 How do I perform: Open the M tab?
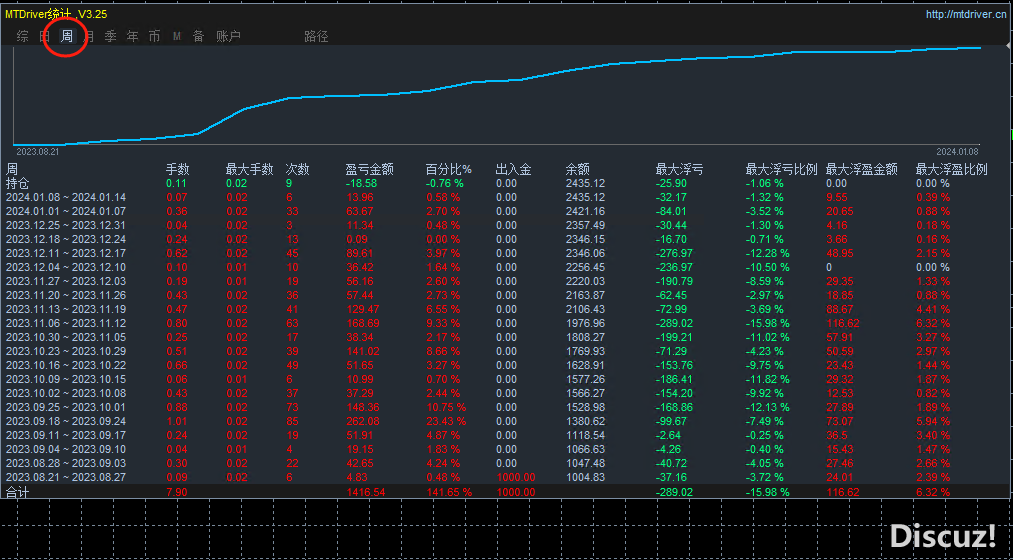176,37
